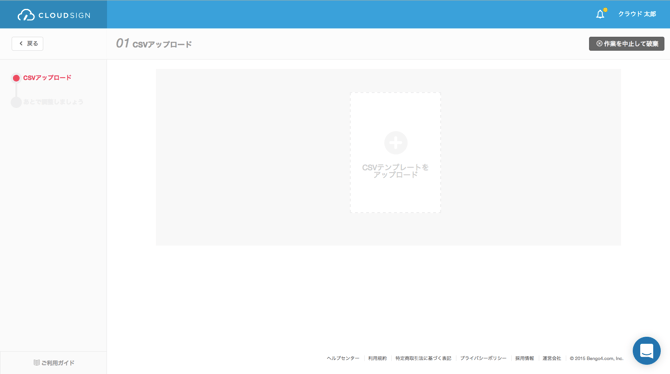
Task: Click the CSVテンプレートをアップロード drop zone
Action: coord(395,153)
